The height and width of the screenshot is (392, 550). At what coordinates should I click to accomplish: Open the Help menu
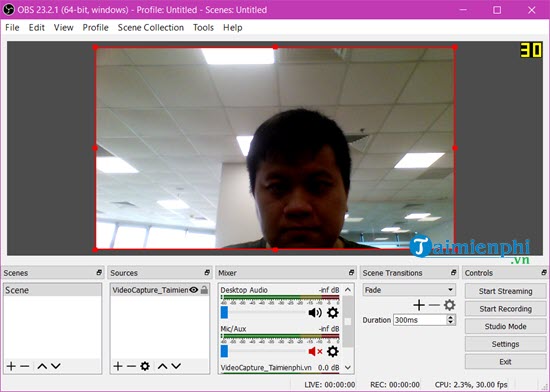pyautogui.click(x=233, y=27)
